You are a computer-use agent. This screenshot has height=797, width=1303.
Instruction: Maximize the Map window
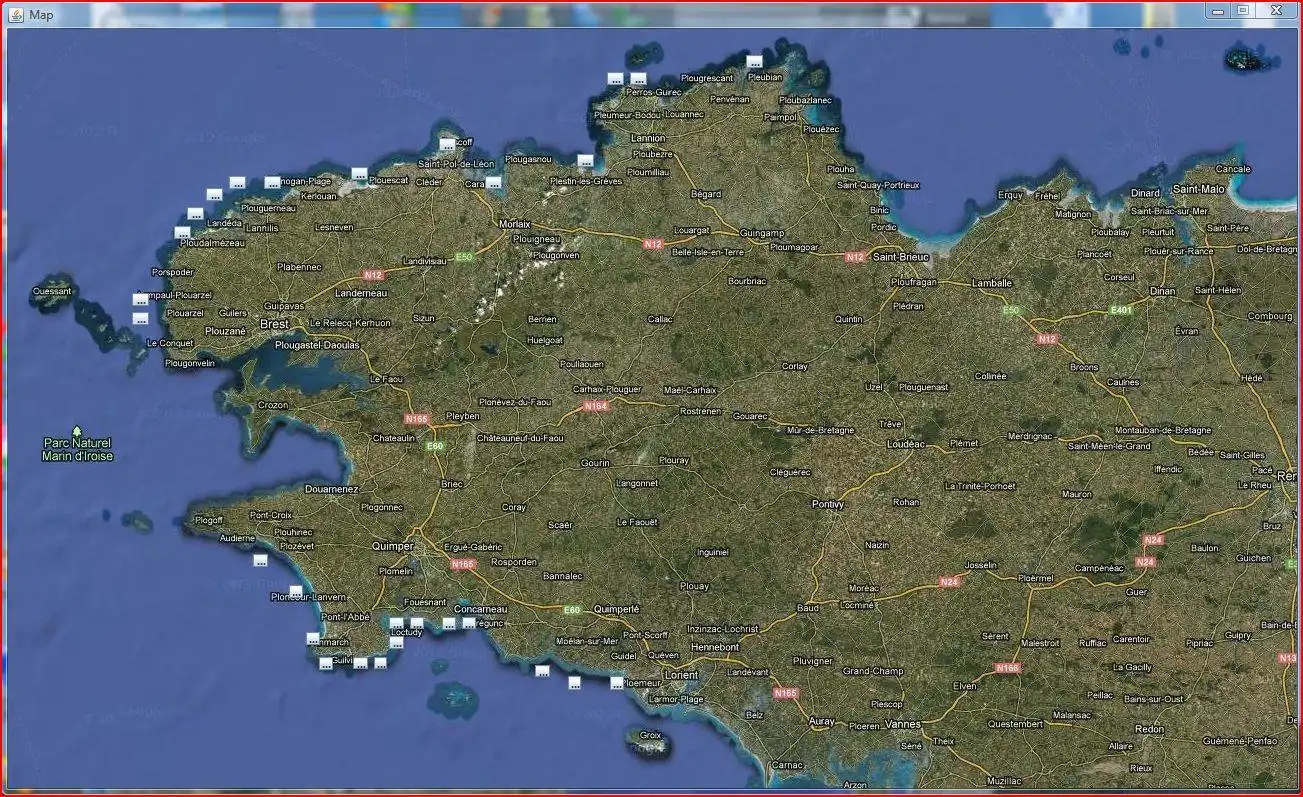tap(1243, 11)
